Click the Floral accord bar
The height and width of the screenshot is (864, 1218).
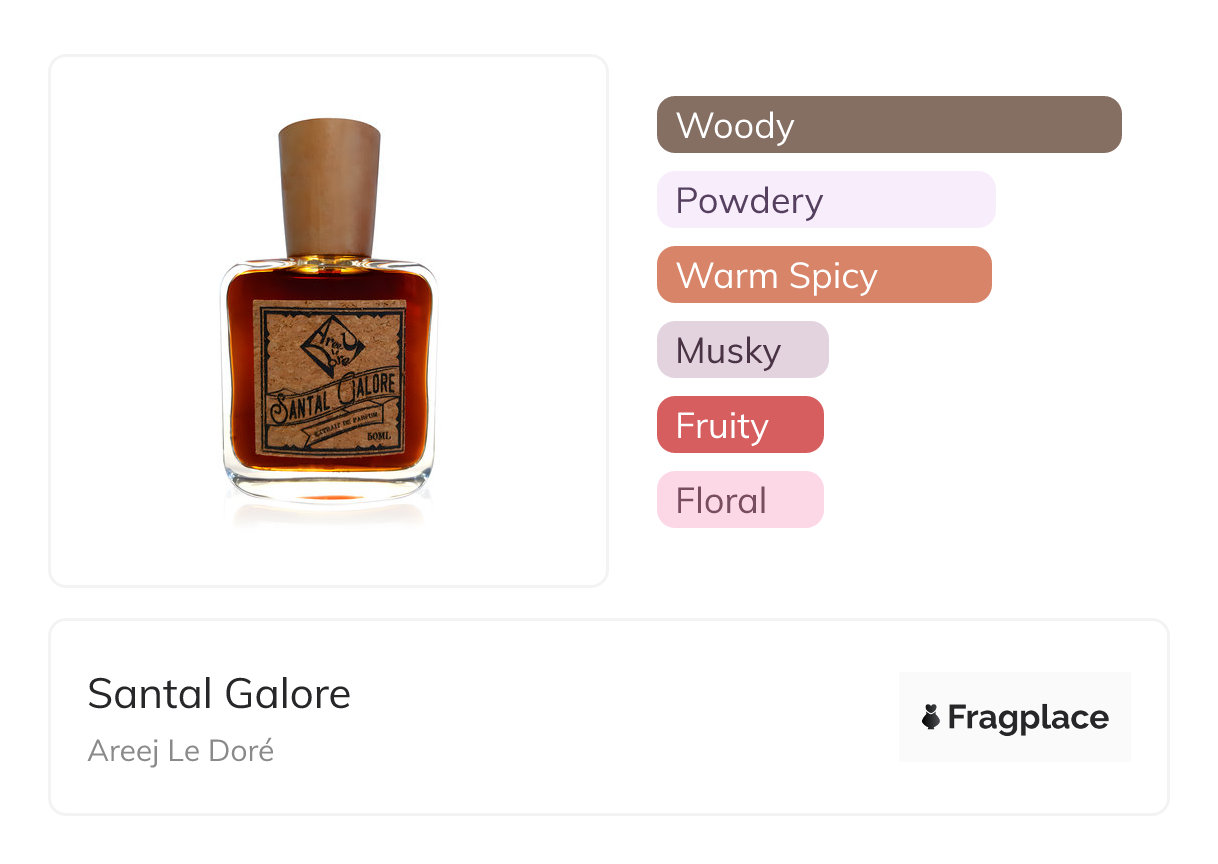point(740,500)
